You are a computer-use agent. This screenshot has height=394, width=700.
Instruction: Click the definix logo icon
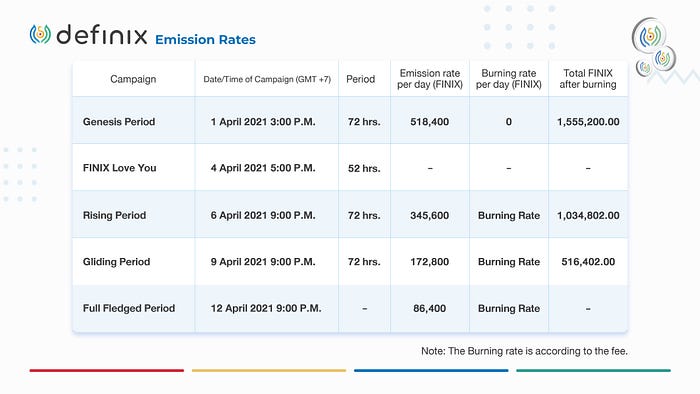(x=40, y=34)
